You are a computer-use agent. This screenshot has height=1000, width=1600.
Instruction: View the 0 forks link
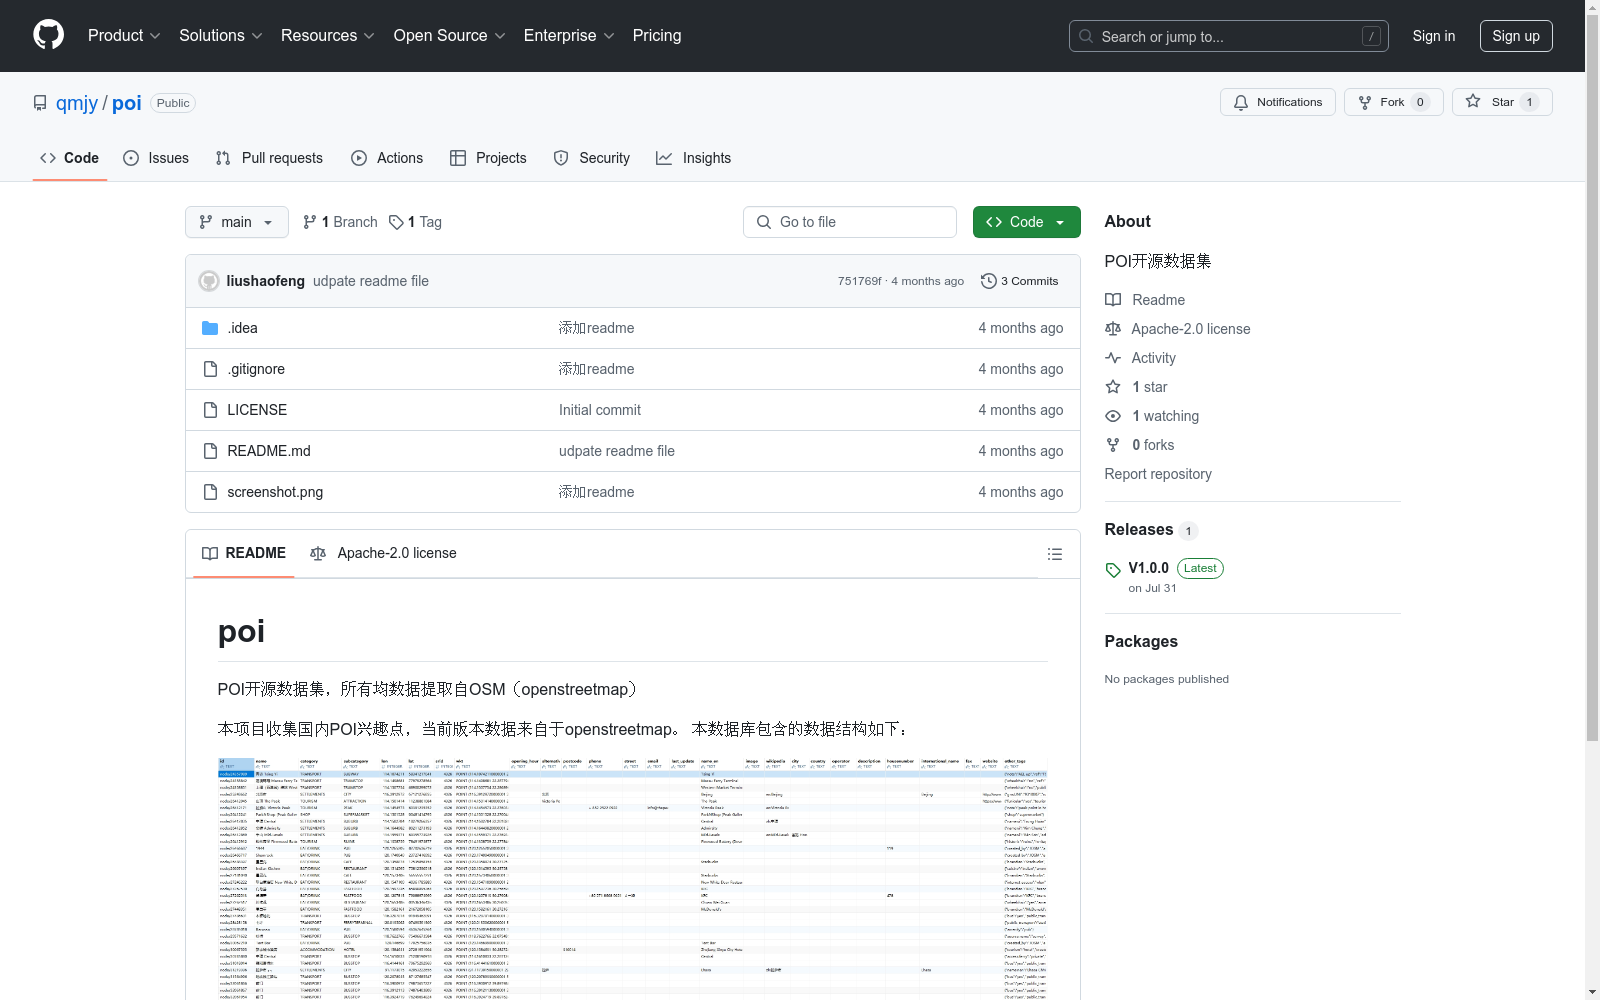[x=1140, y=445]
